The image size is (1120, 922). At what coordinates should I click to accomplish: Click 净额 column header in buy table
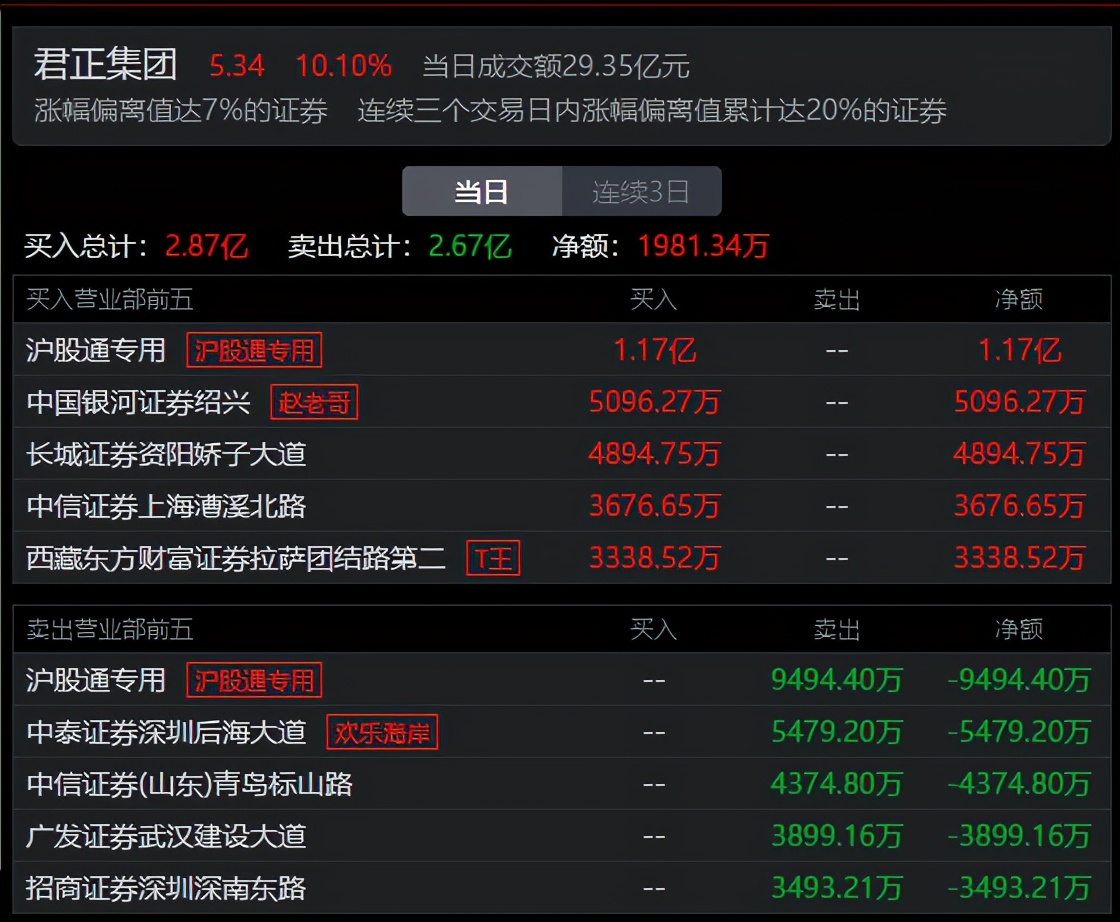pyautogui.click(x=1019, y=299)
